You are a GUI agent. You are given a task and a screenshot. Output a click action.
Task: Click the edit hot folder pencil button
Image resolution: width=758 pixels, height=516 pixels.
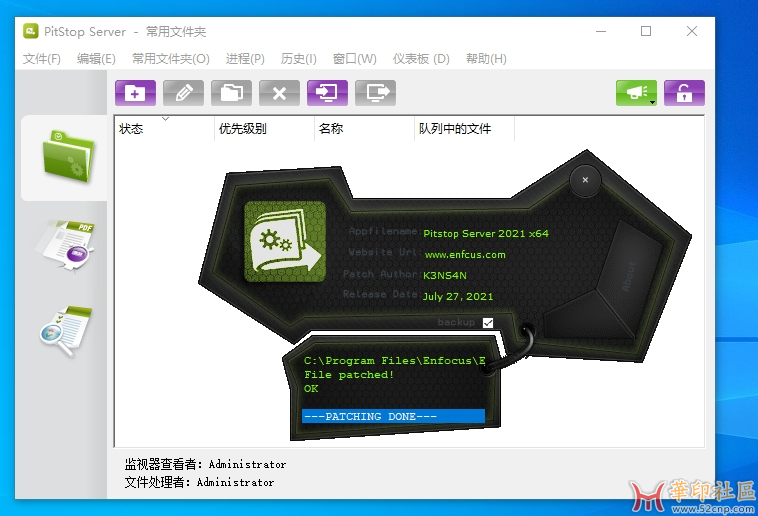point(183,93)
